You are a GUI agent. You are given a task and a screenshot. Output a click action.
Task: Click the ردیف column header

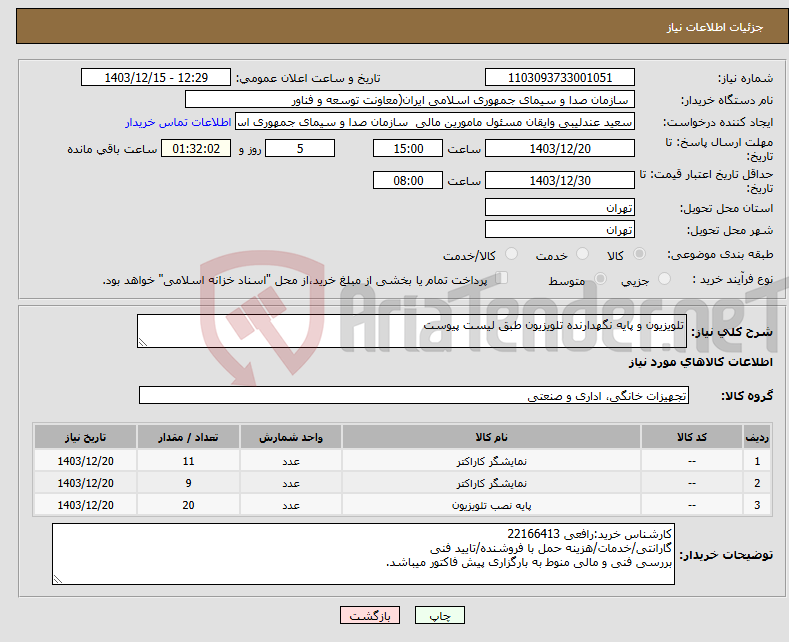click(x=757, y=437)
